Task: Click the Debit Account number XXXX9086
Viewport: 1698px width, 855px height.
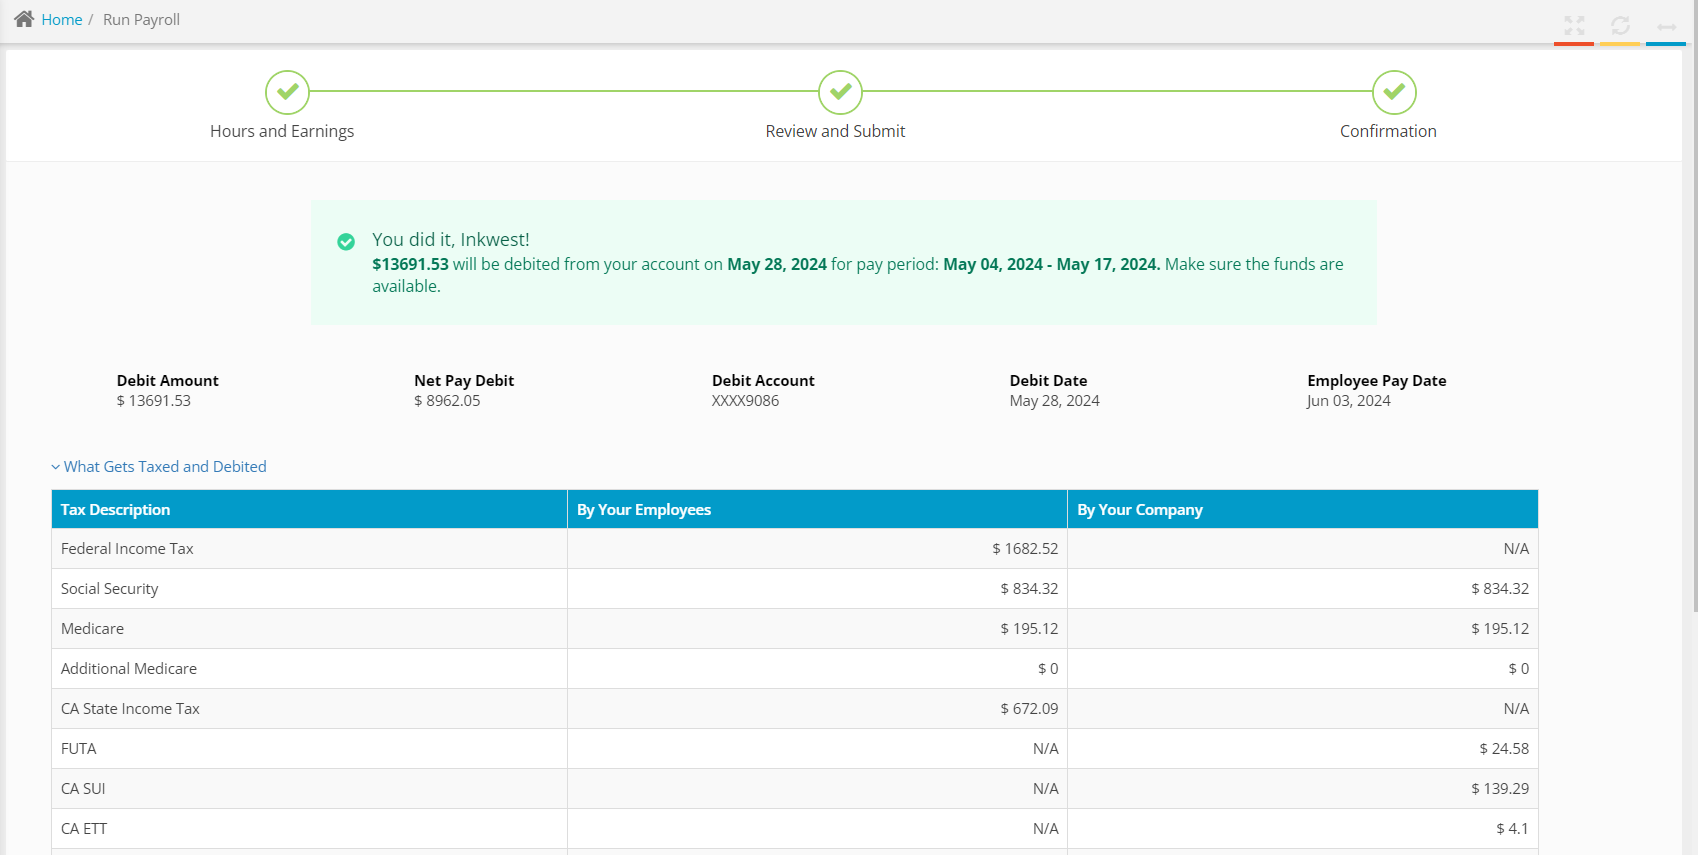Action: pos(745,401)
